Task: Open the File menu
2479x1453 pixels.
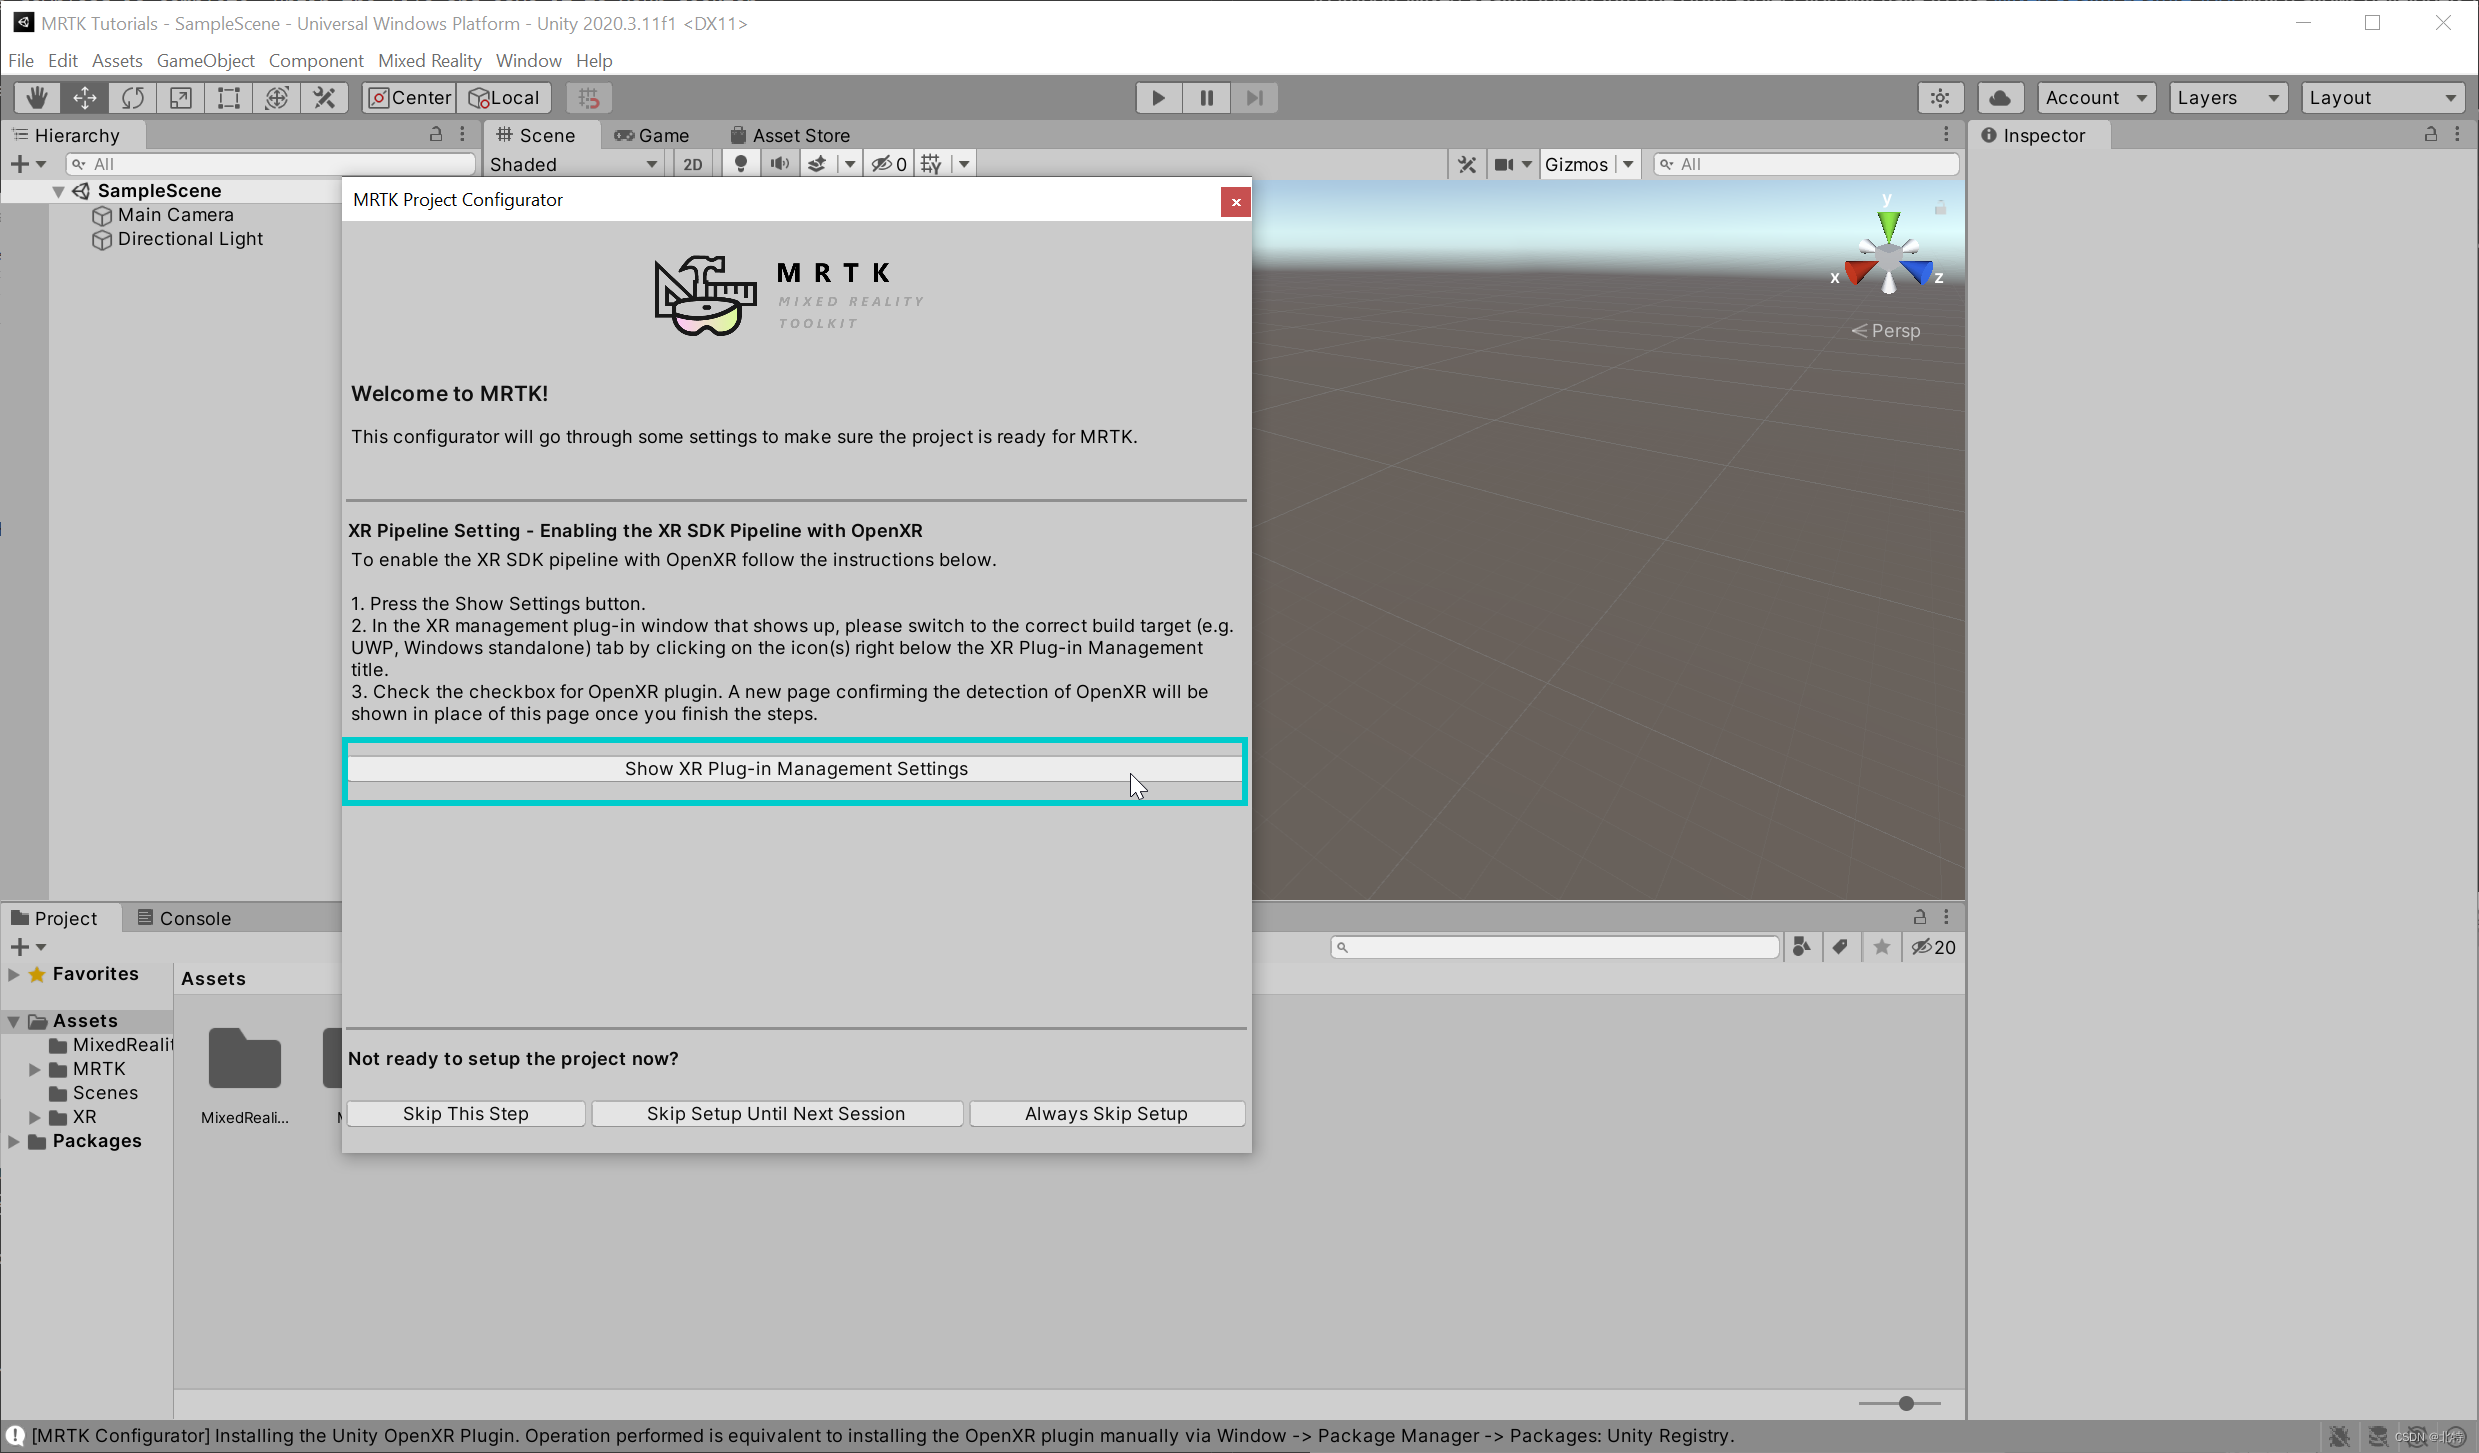Action: pyautogui.click(x=21, y=60)
